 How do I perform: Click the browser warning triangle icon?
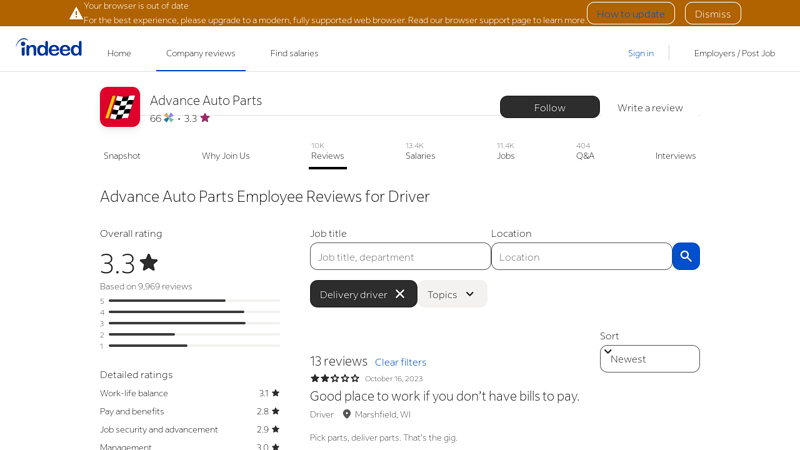coord(76,13)
